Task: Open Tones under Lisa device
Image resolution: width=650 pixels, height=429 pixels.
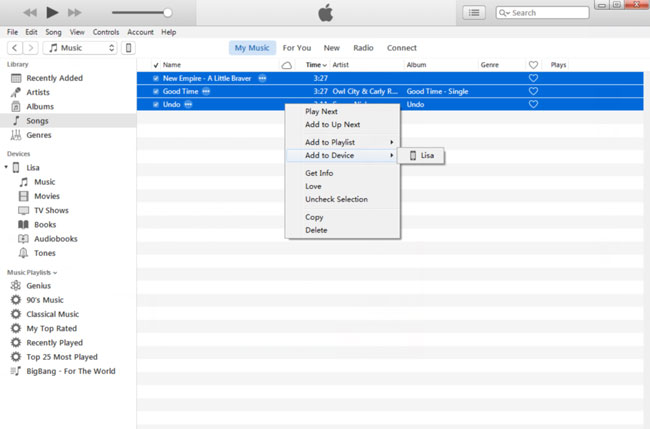Action: (x=44, y=253)
